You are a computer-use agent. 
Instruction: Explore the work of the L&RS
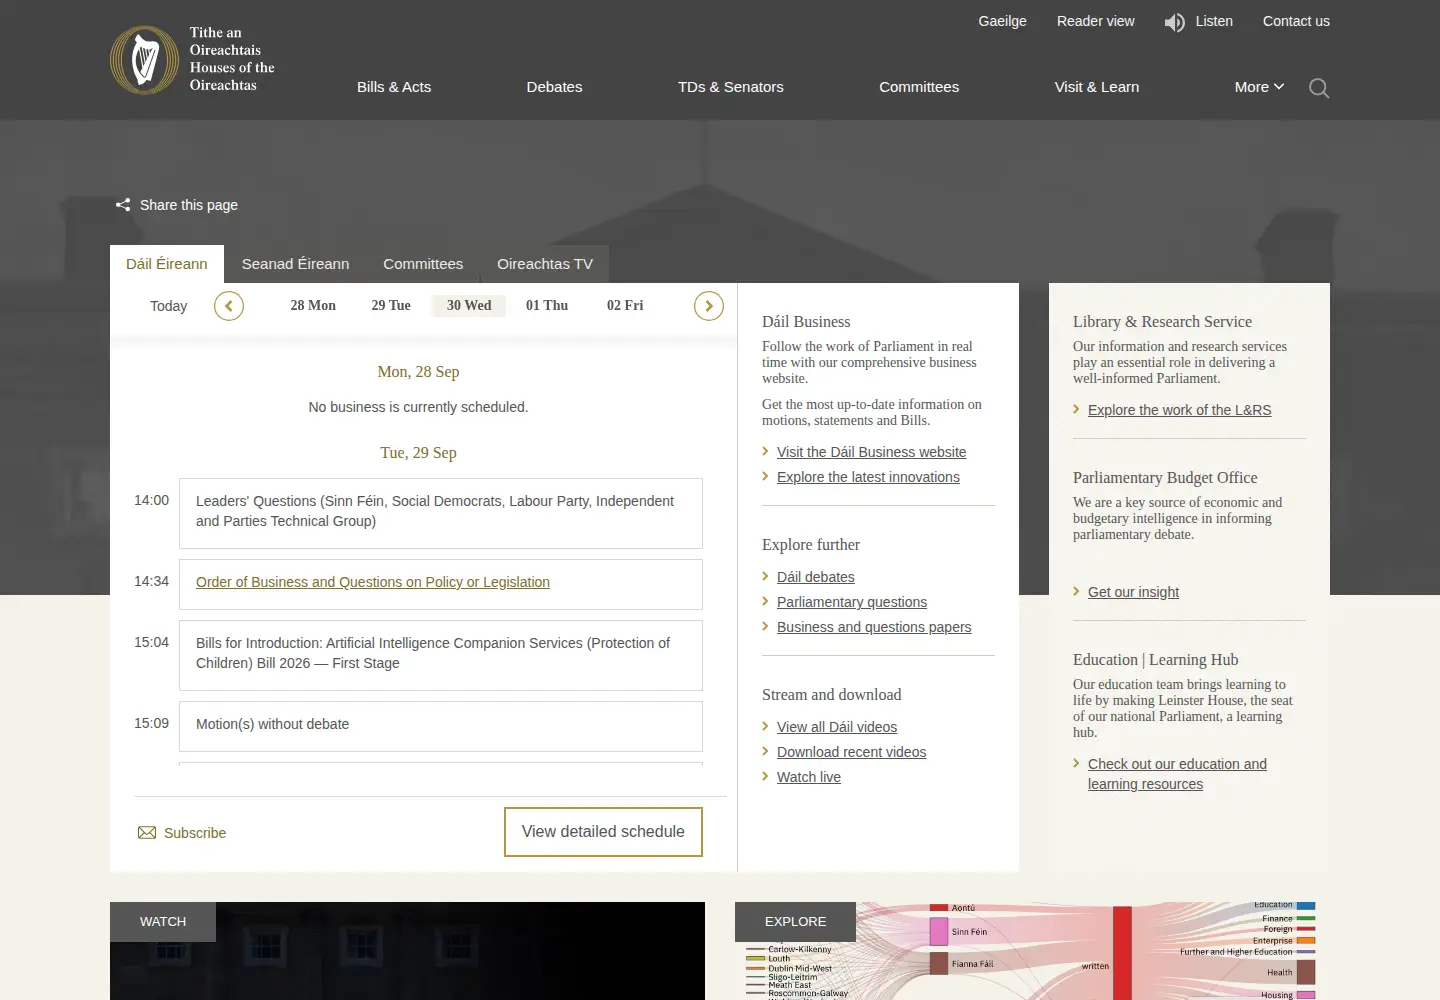1179,410
